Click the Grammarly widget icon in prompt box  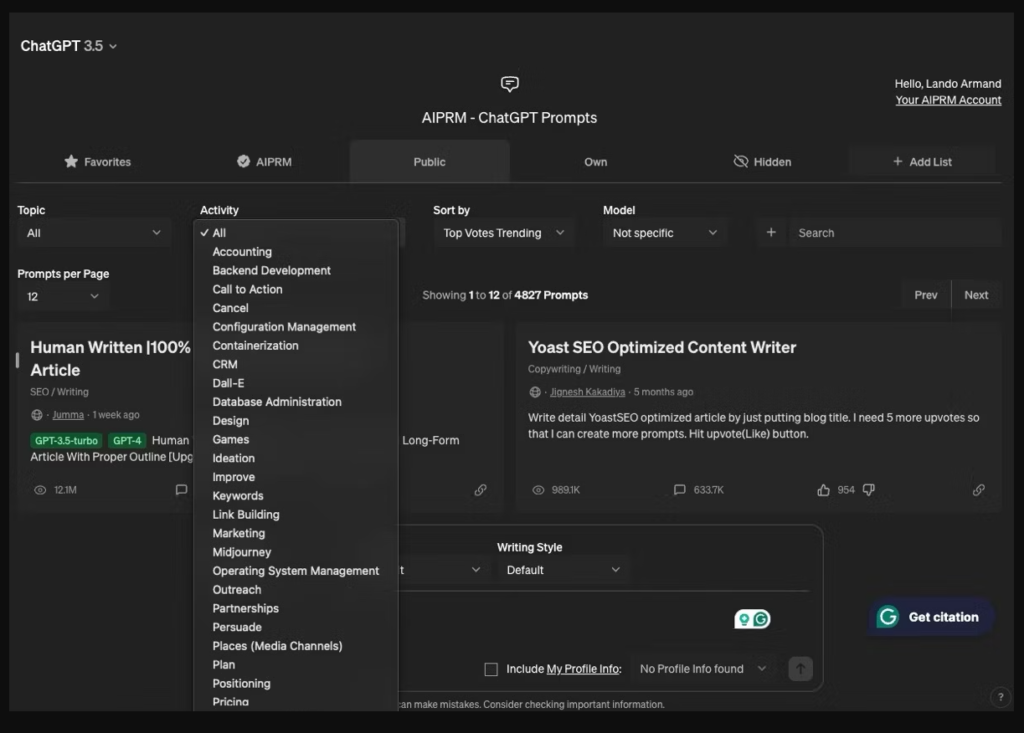coord(752,619)
